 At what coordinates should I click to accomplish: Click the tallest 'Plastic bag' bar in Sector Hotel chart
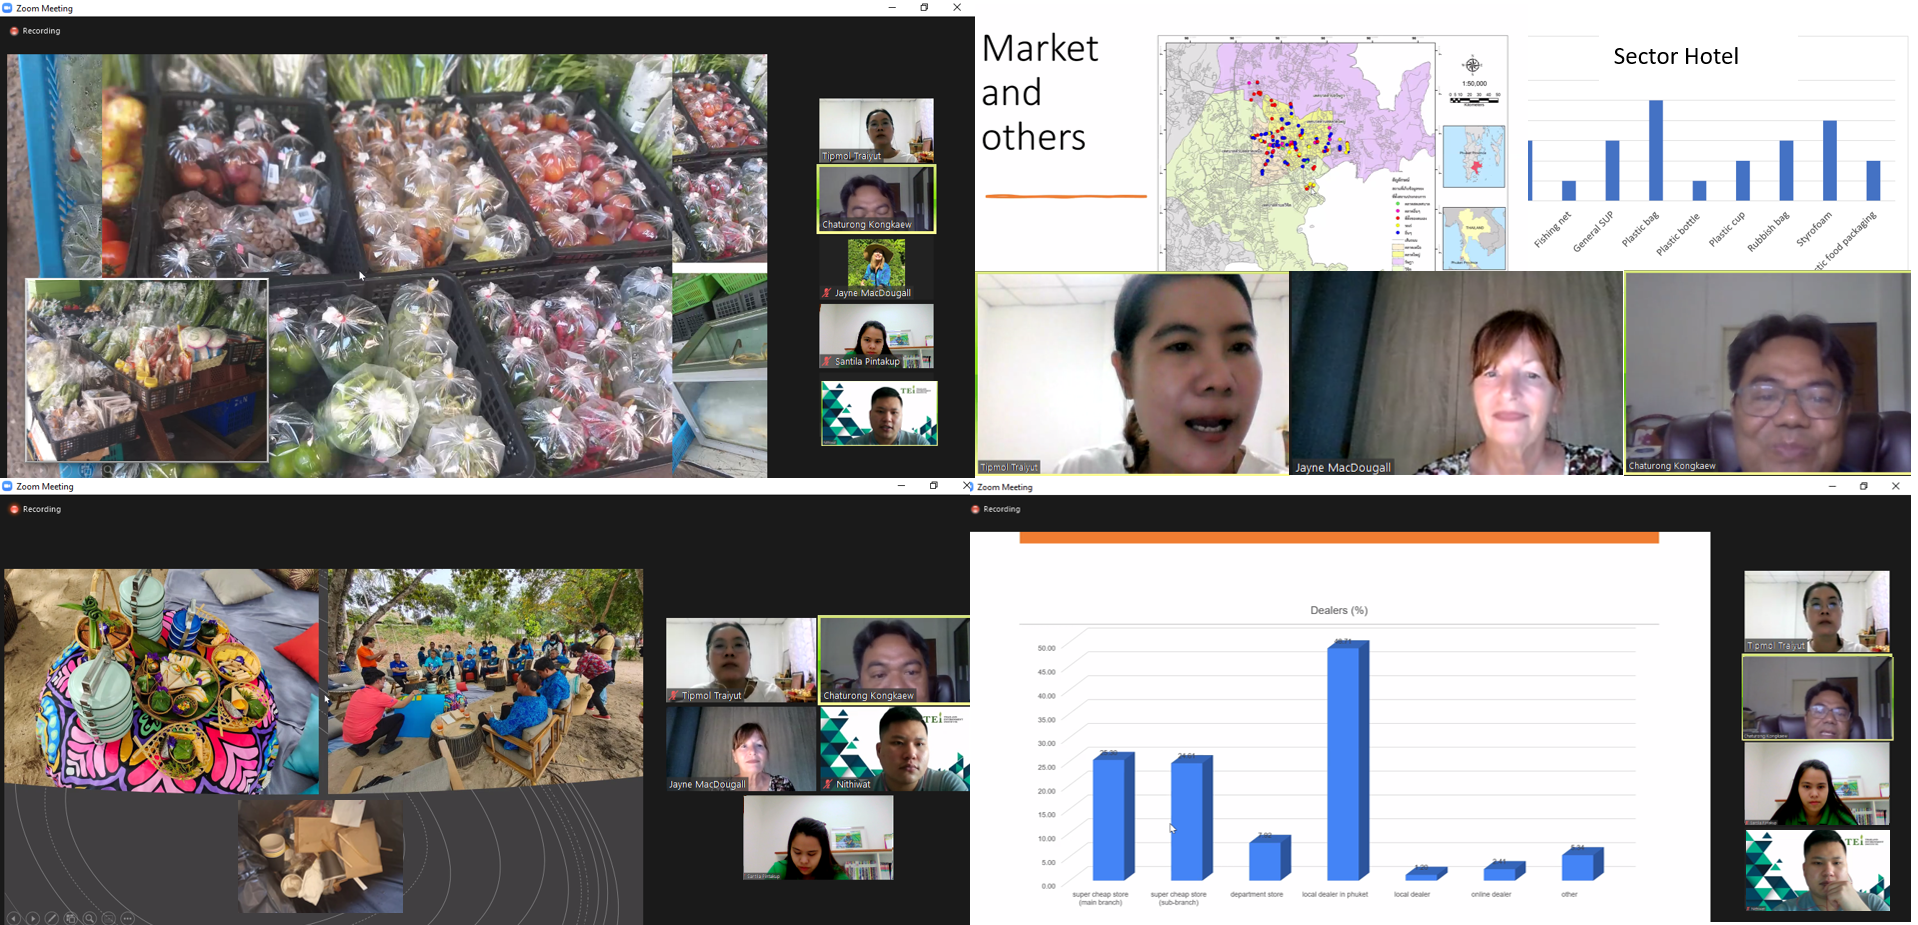[1656, 150]
